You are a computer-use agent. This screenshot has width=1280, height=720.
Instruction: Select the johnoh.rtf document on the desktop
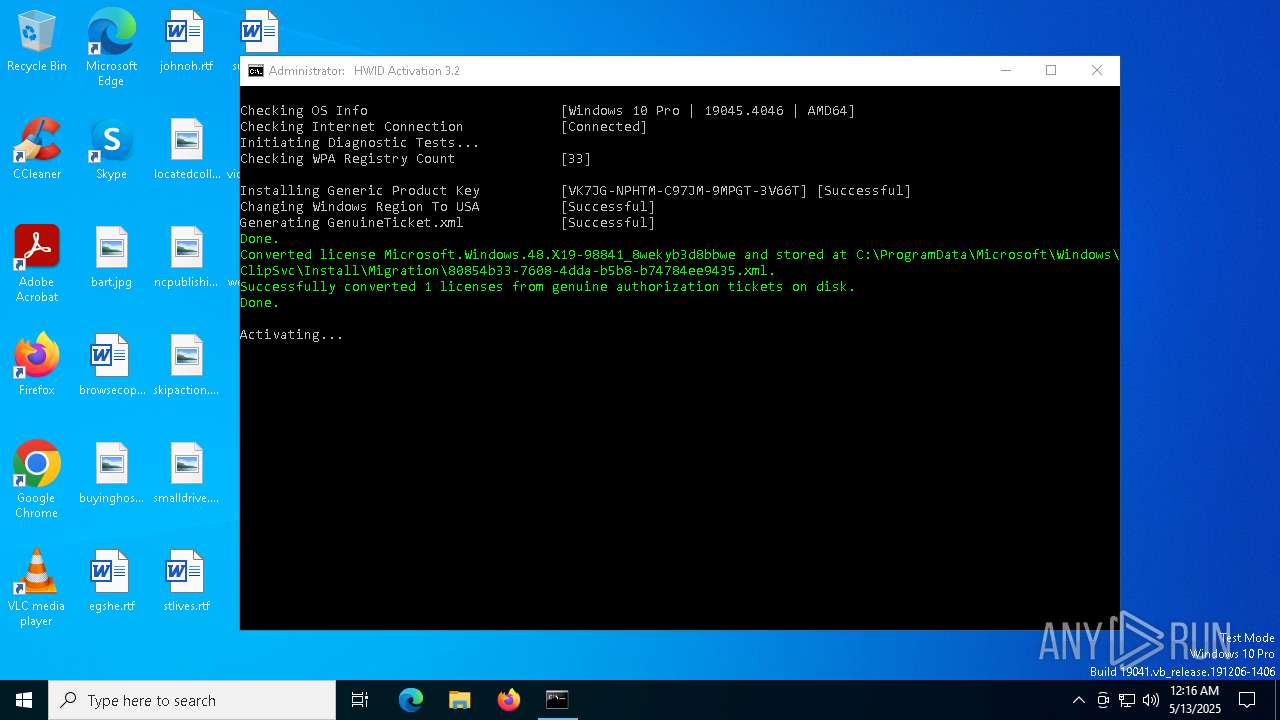[x=186, y=42]
